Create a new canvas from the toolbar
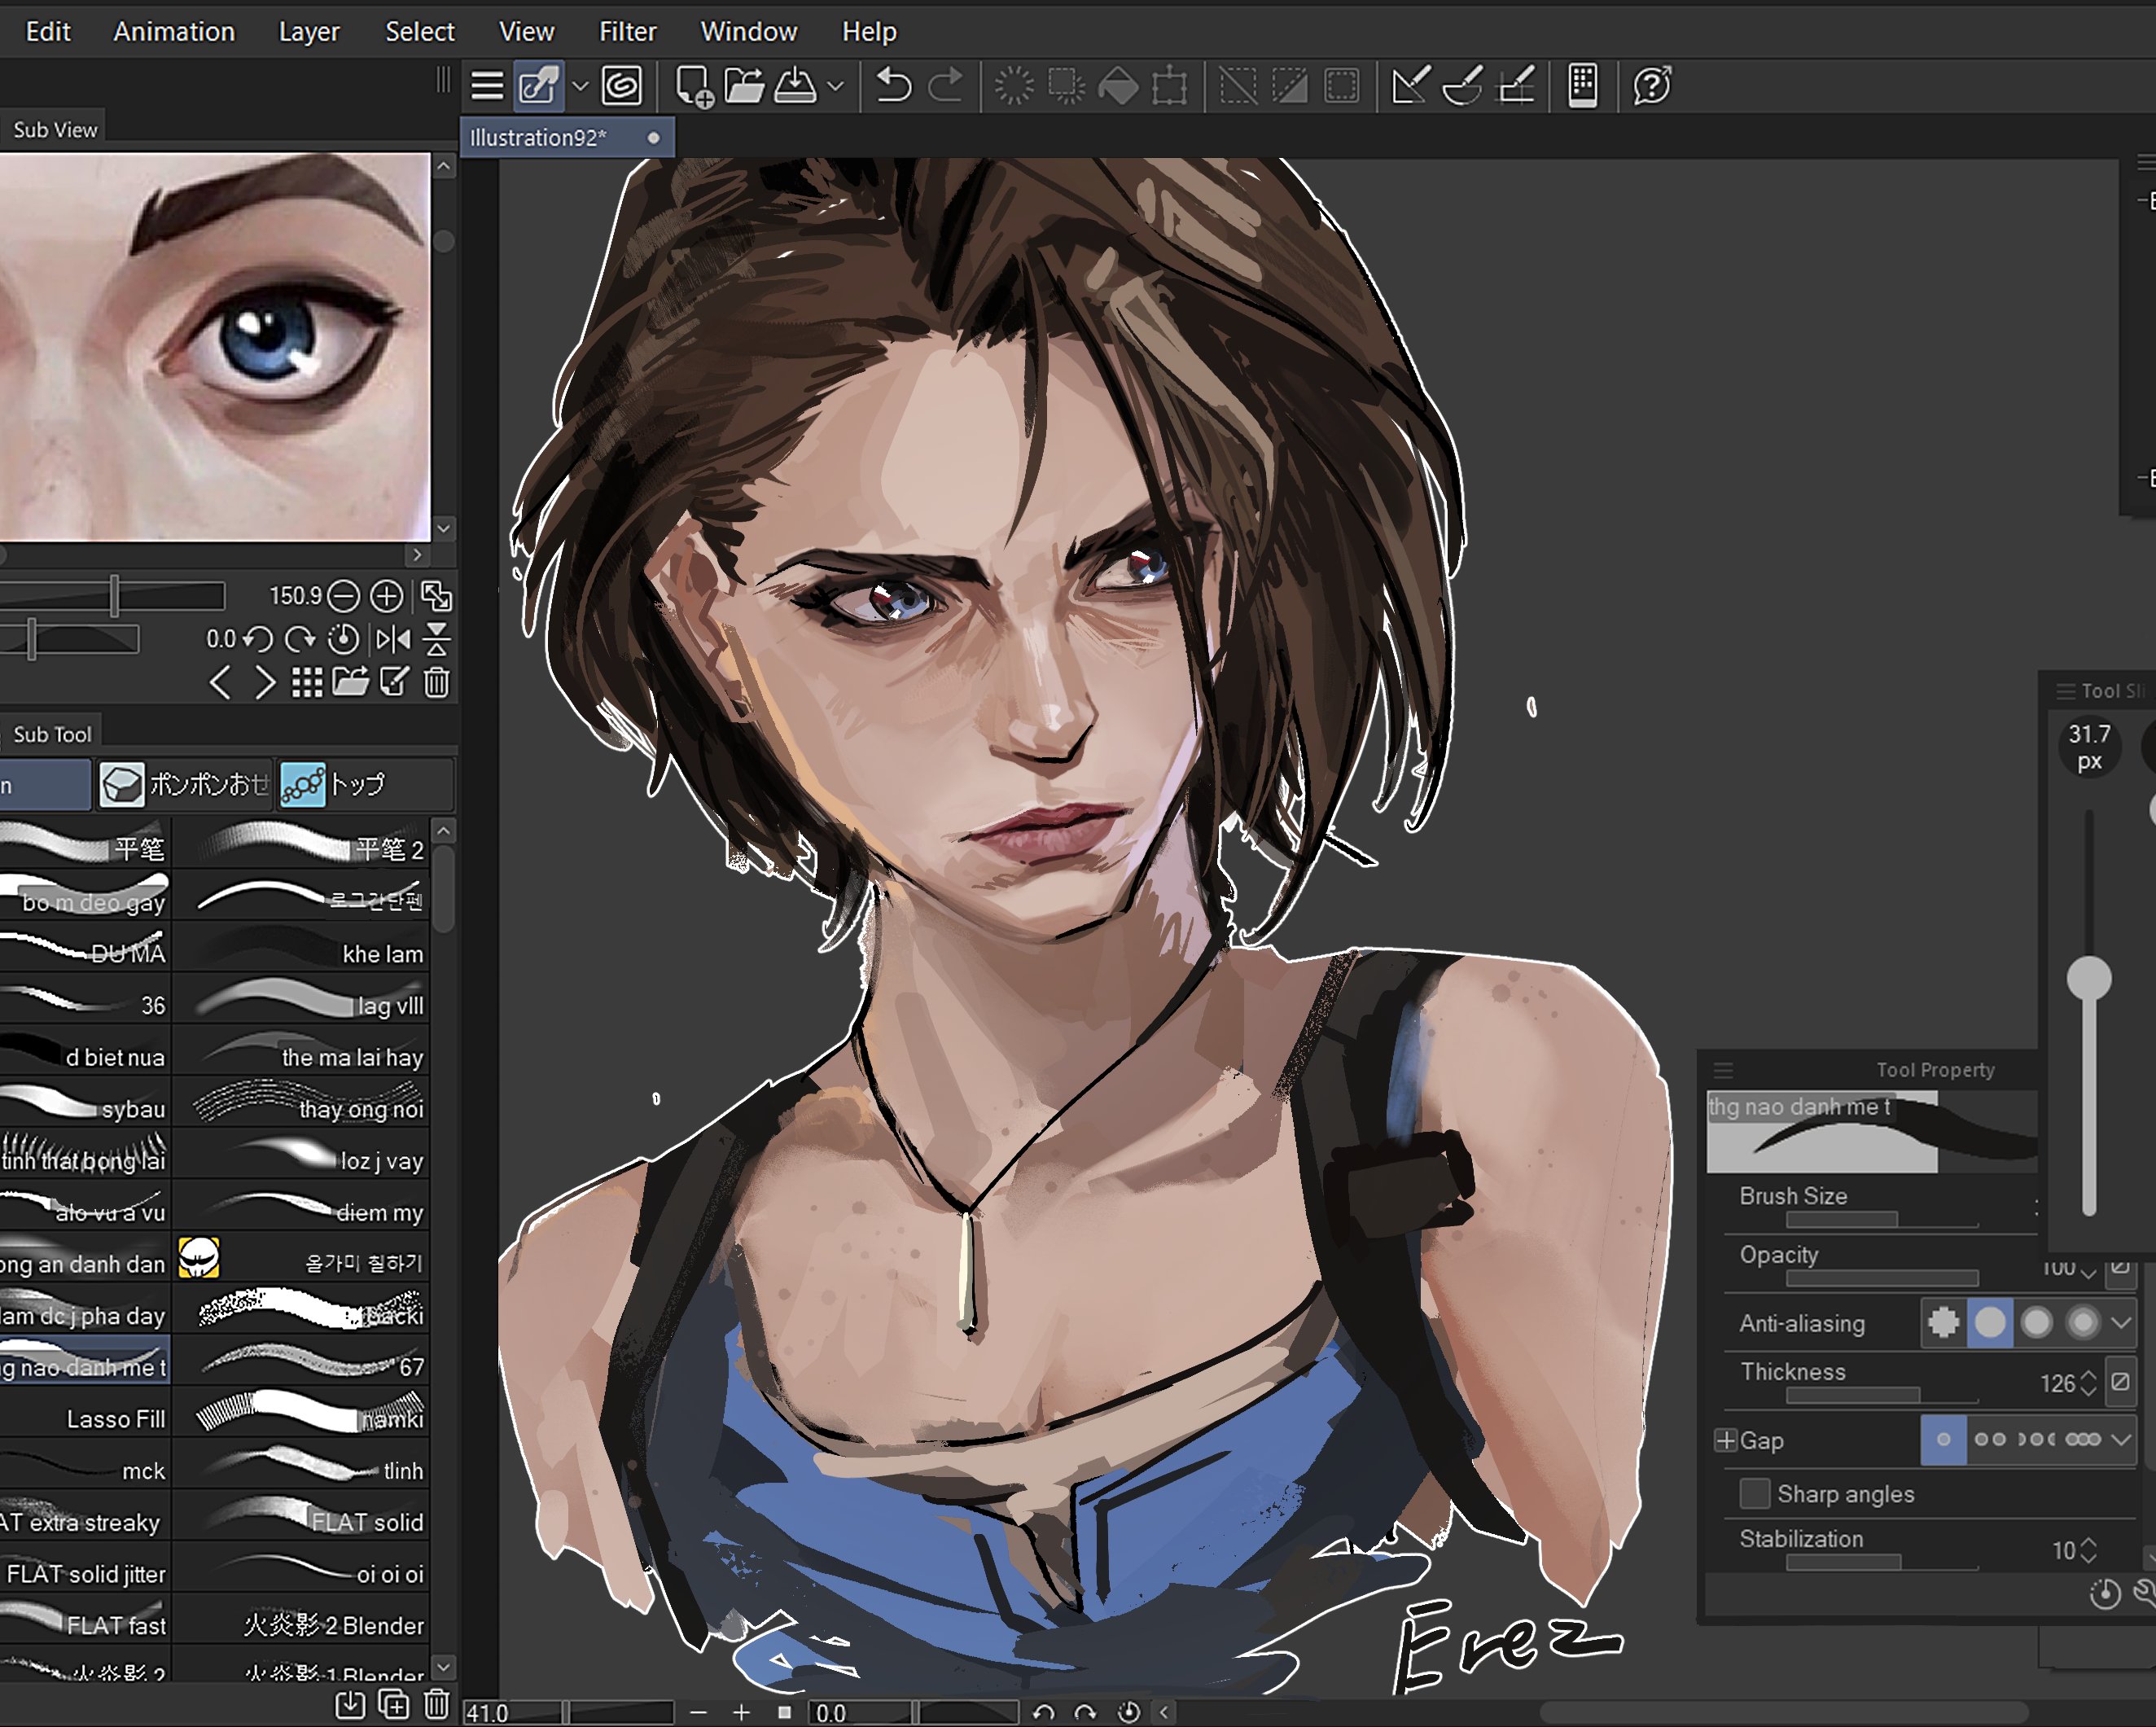 pos(693,86)
